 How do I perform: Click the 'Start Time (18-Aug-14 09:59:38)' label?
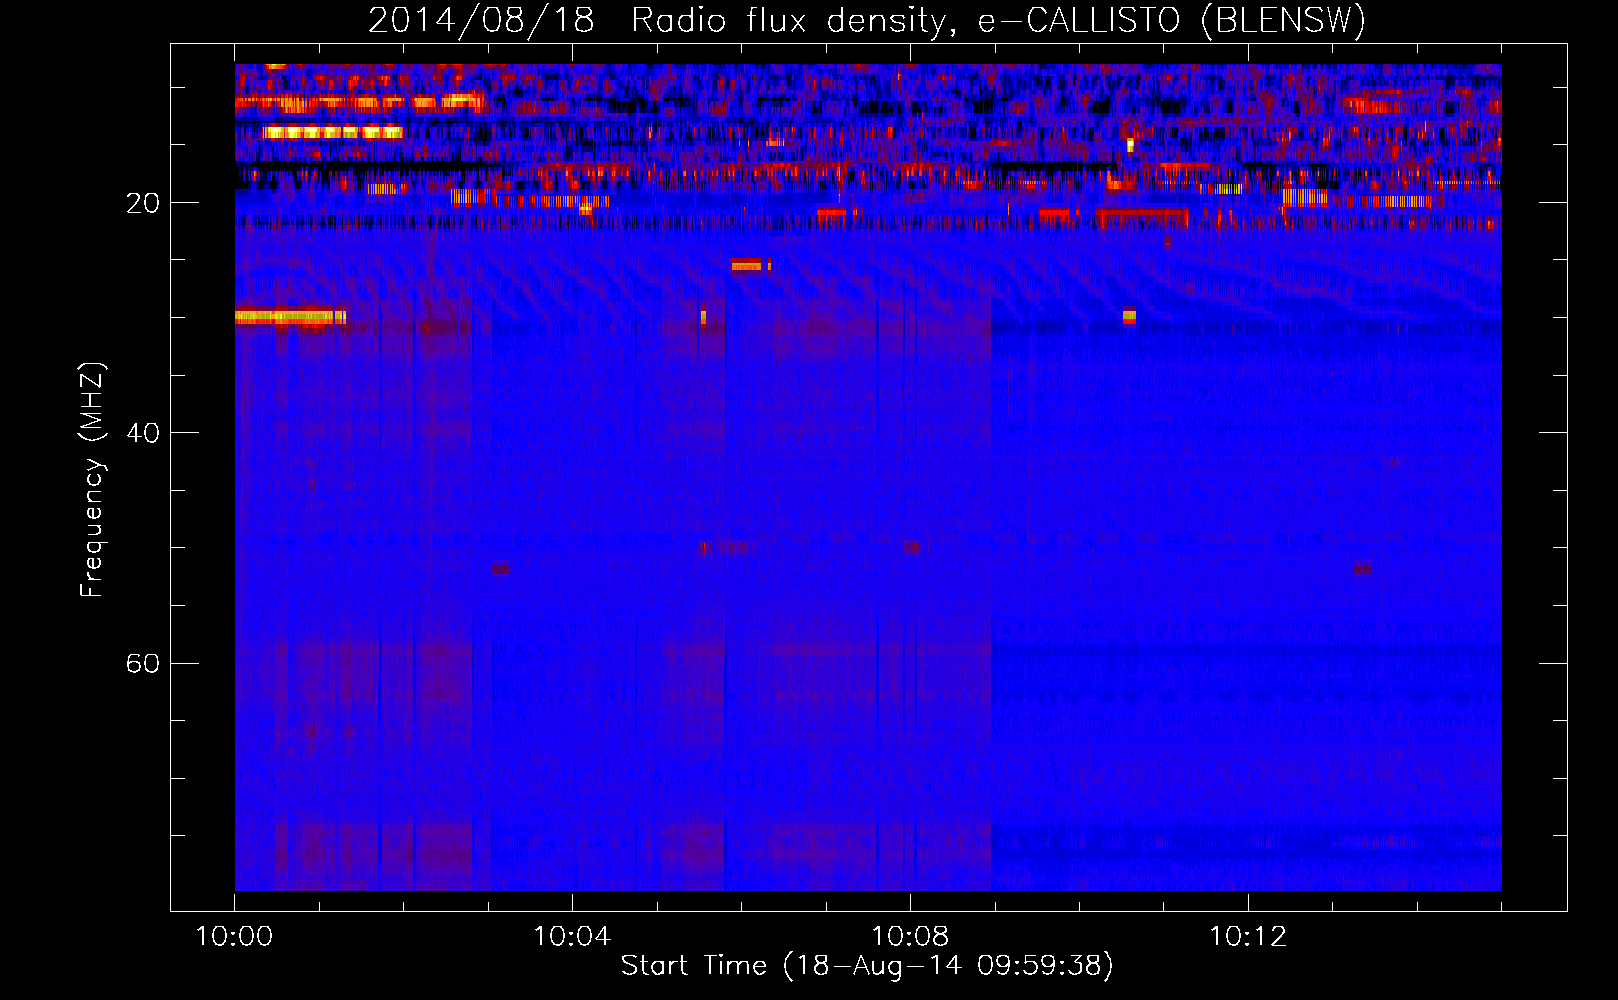tap(867, 966)
